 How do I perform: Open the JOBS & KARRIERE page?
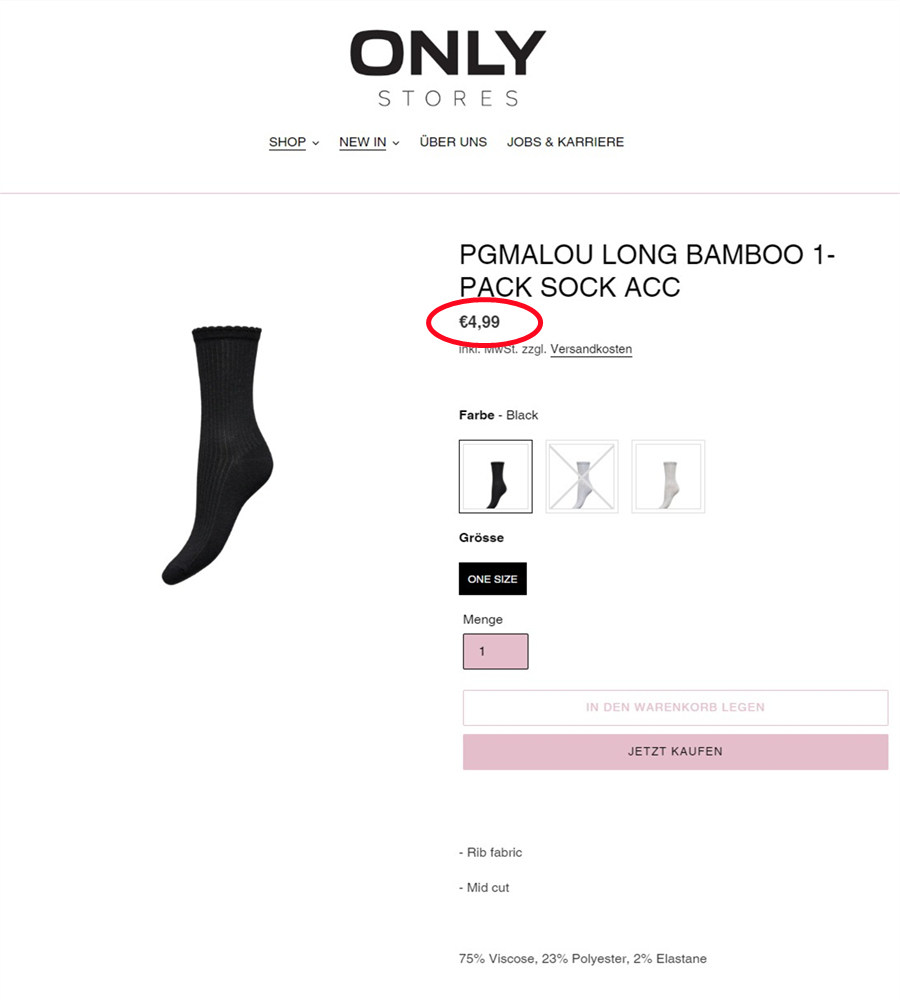pyautogui.click(x=565, y=142)
